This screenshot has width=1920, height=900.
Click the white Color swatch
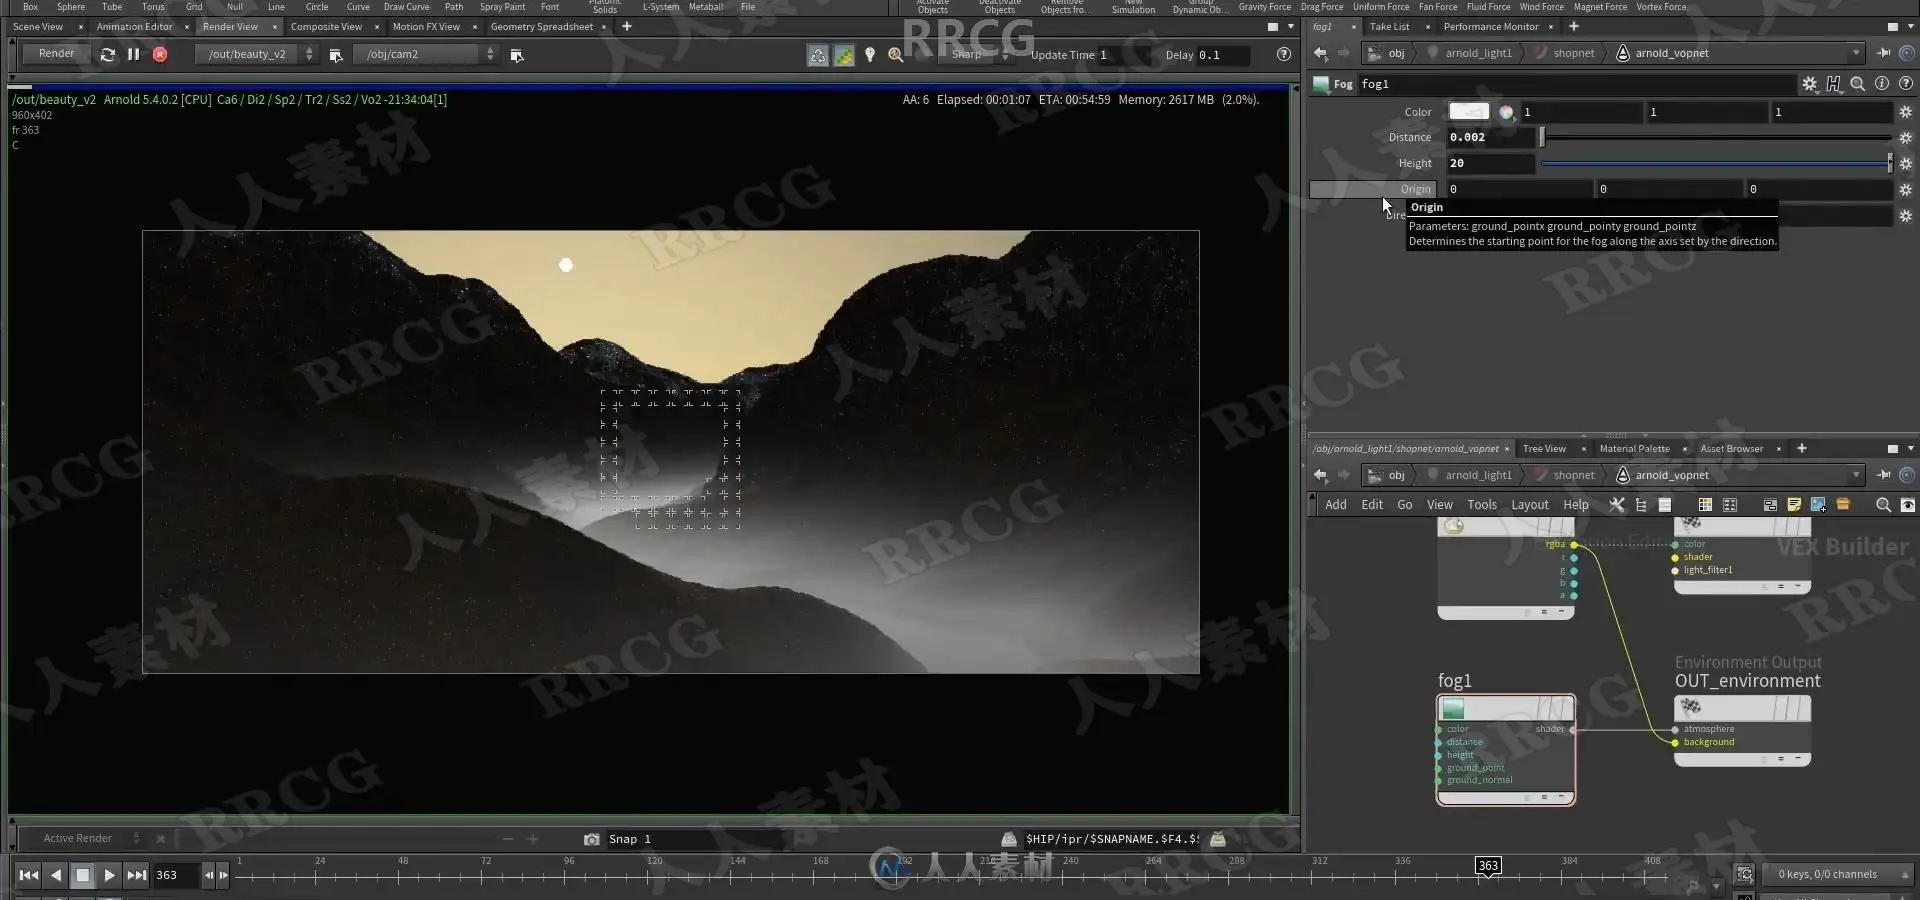pyautogui.click(x=1469, y=112)
